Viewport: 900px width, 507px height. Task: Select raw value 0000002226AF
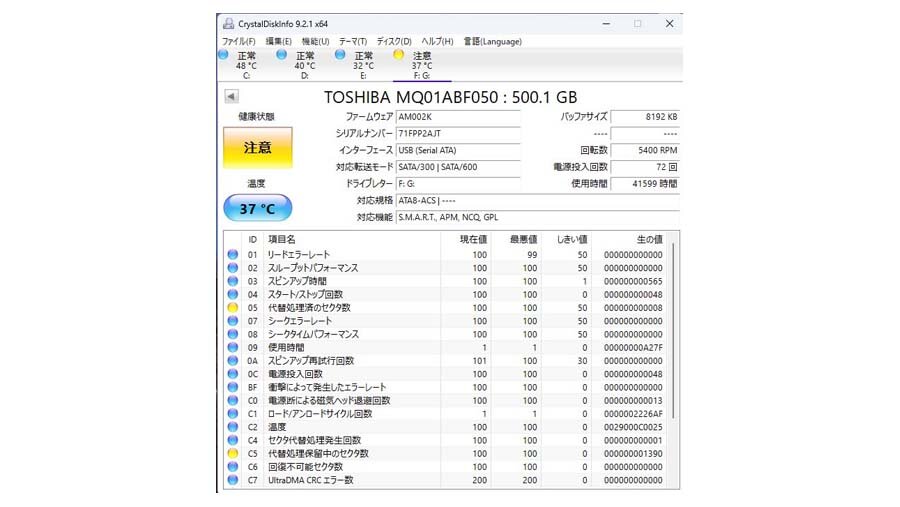click(x=633, y=414)
